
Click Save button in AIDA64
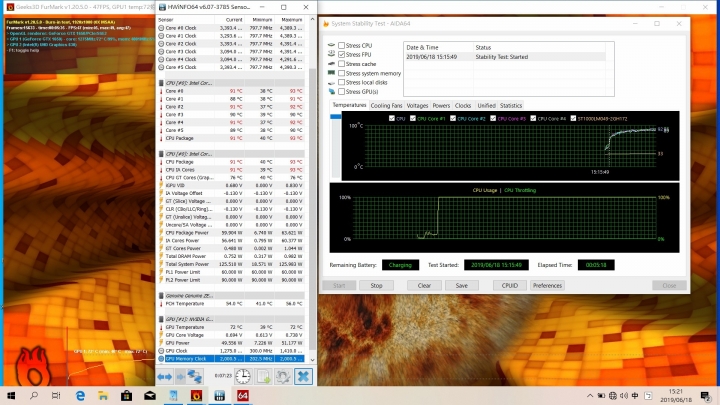462,286
